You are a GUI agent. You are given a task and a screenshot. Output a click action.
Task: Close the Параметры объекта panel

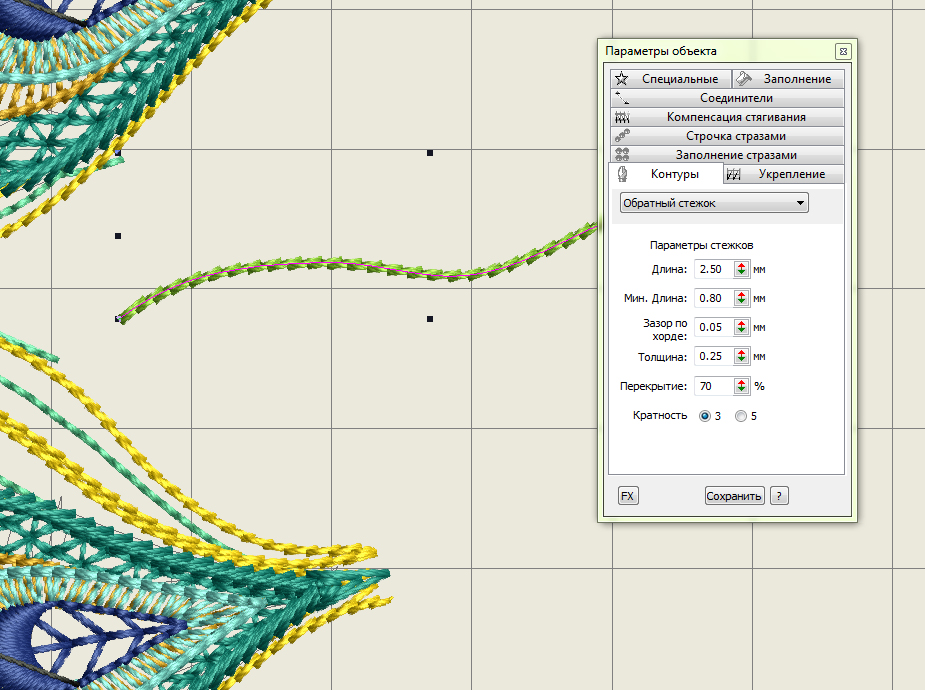pyautogui.click(x=843, y=51)
